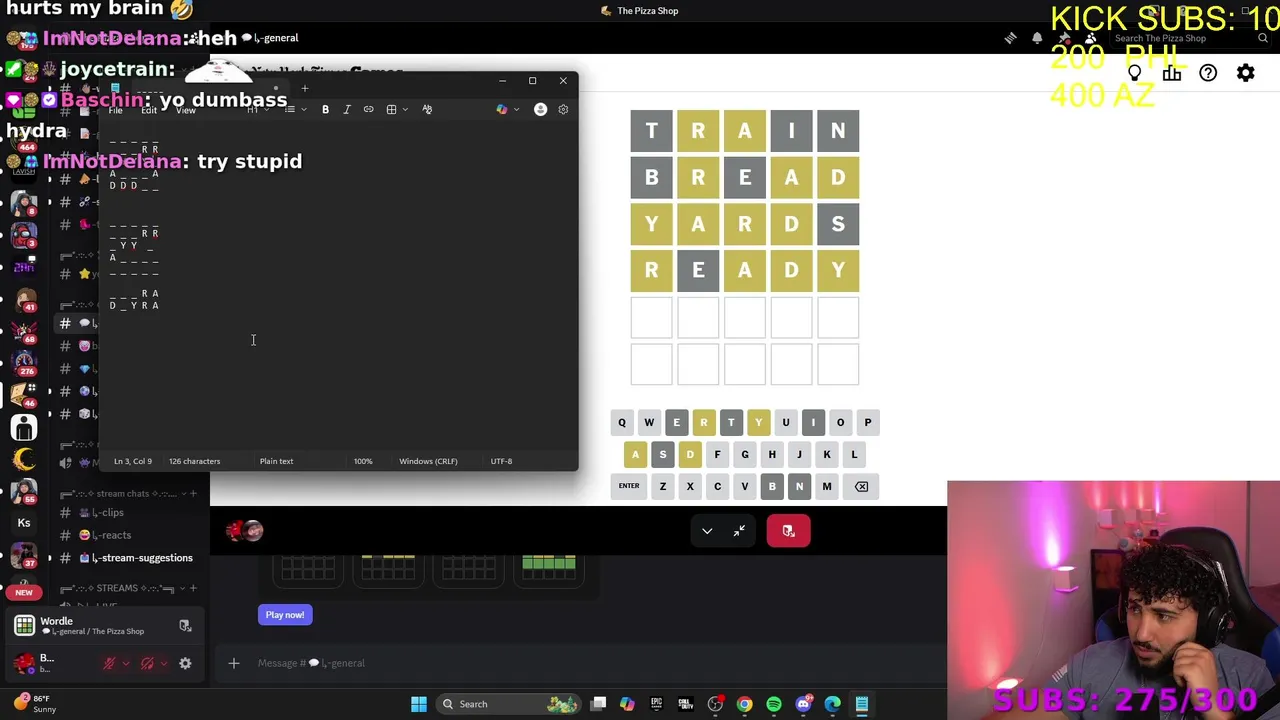Open Spotify from the taskbar
Viewport: 1280px width, 720px height.
[774, 704]
